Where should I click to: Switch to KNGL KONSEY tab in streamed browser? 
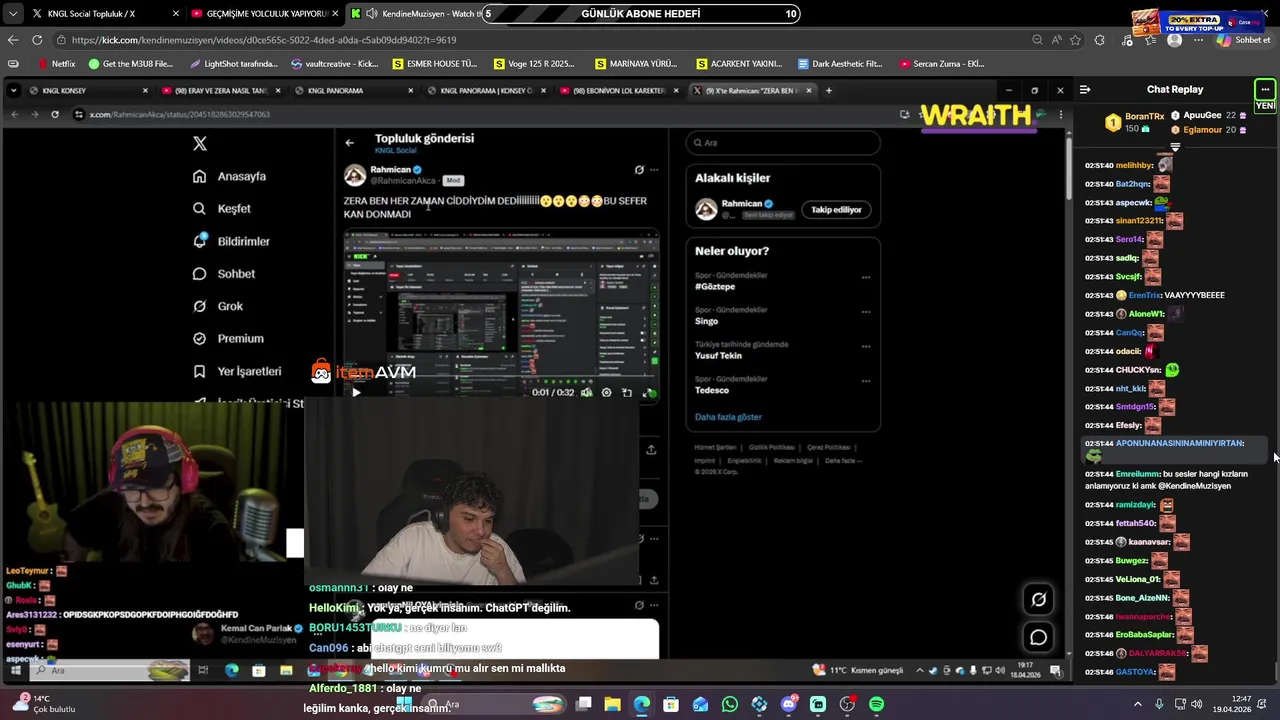point(88,91)
